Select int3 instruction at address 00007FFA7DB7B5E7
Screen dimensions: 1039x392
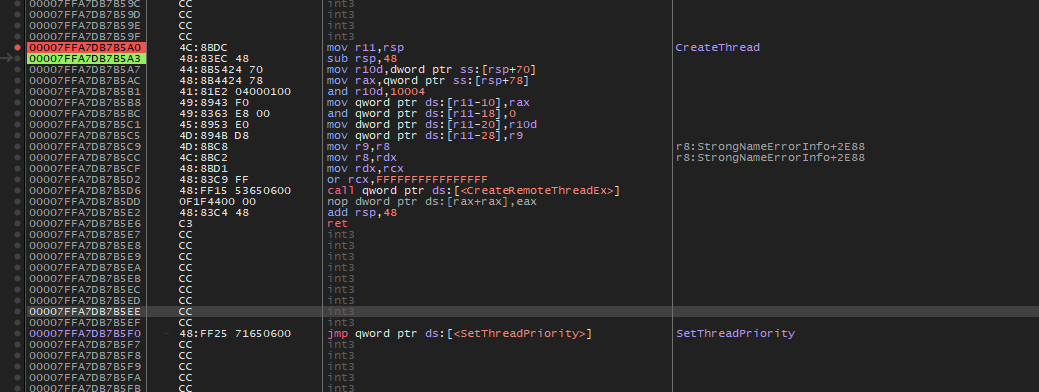341,234
